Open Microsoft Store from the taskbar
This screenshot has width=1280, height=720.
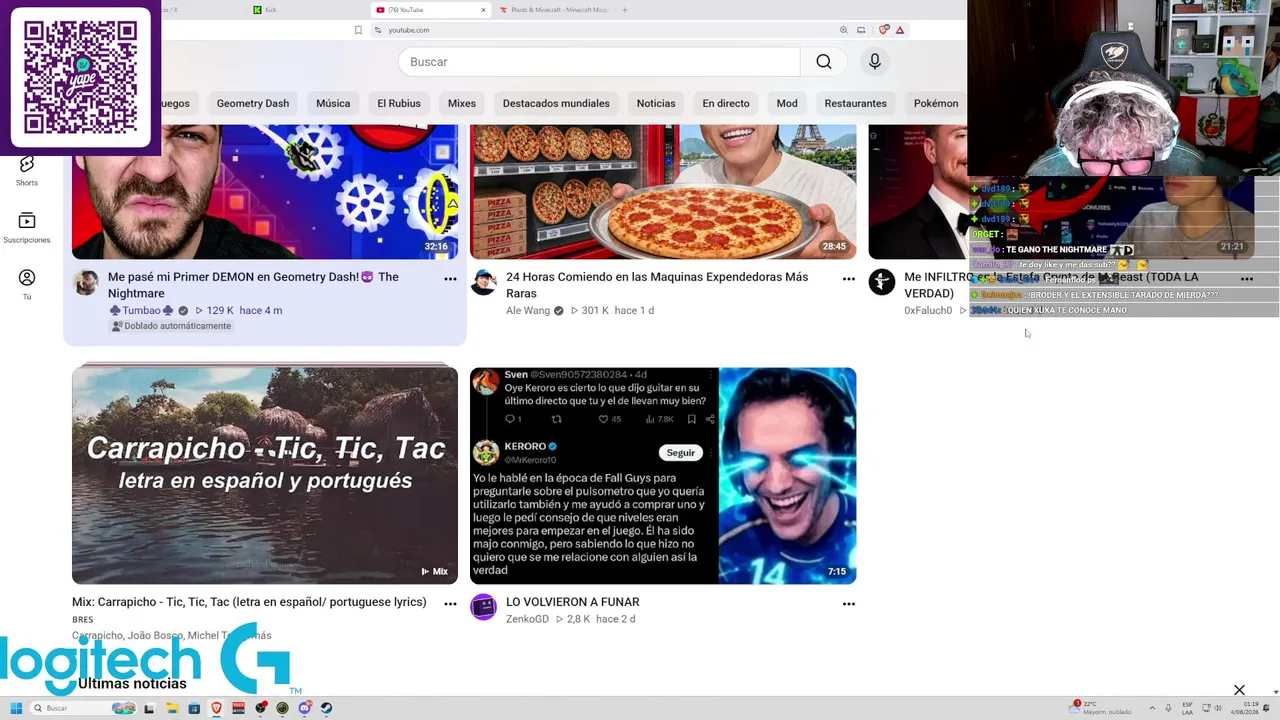pos(194,708)
